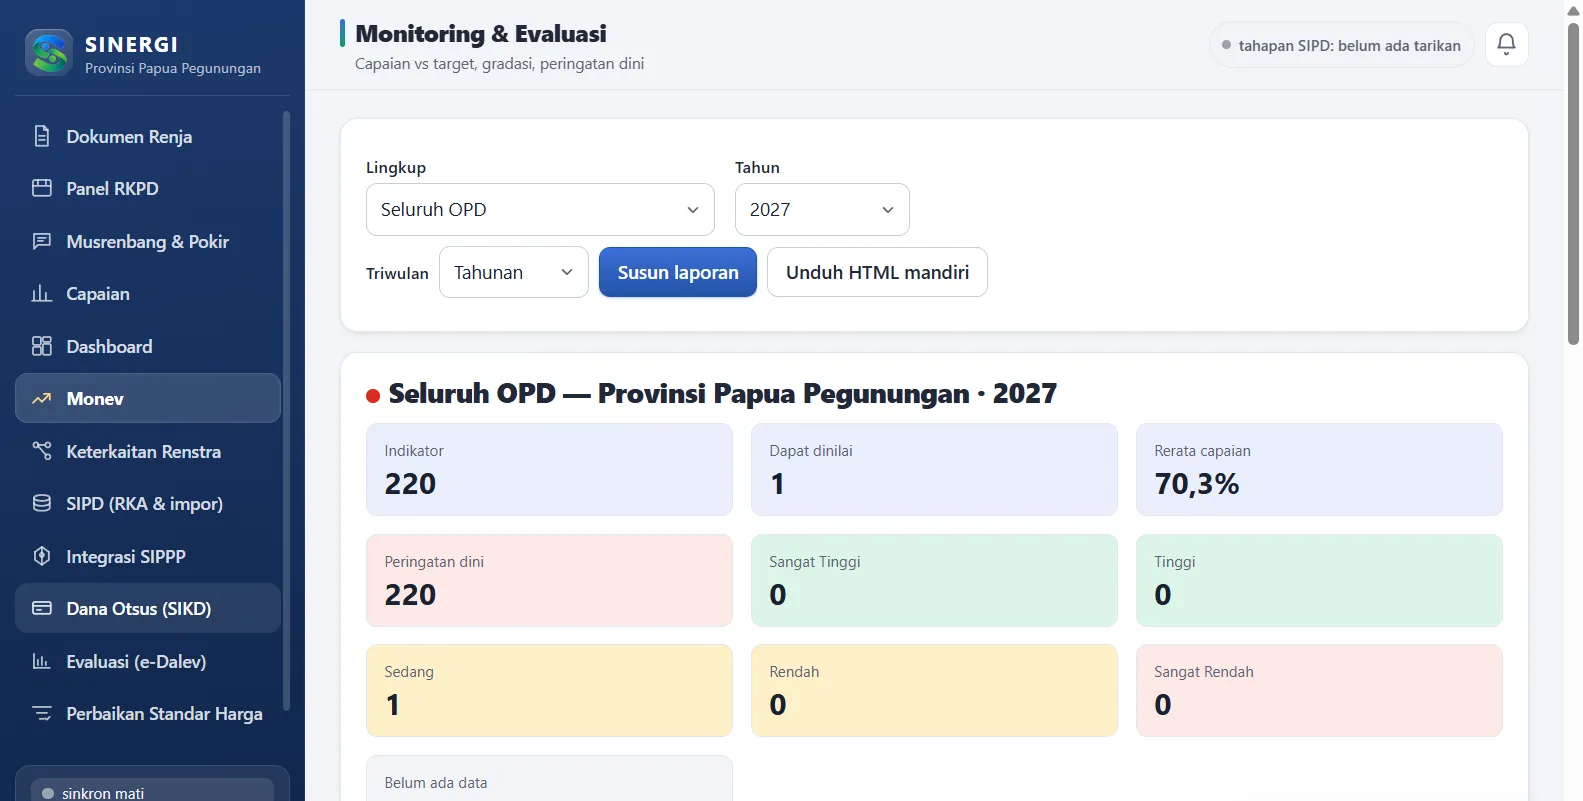Image resolution: width=1583 pixels, height=801 pixels.
Task: Click the Dapat dinilai card
Action: [934, 469]
